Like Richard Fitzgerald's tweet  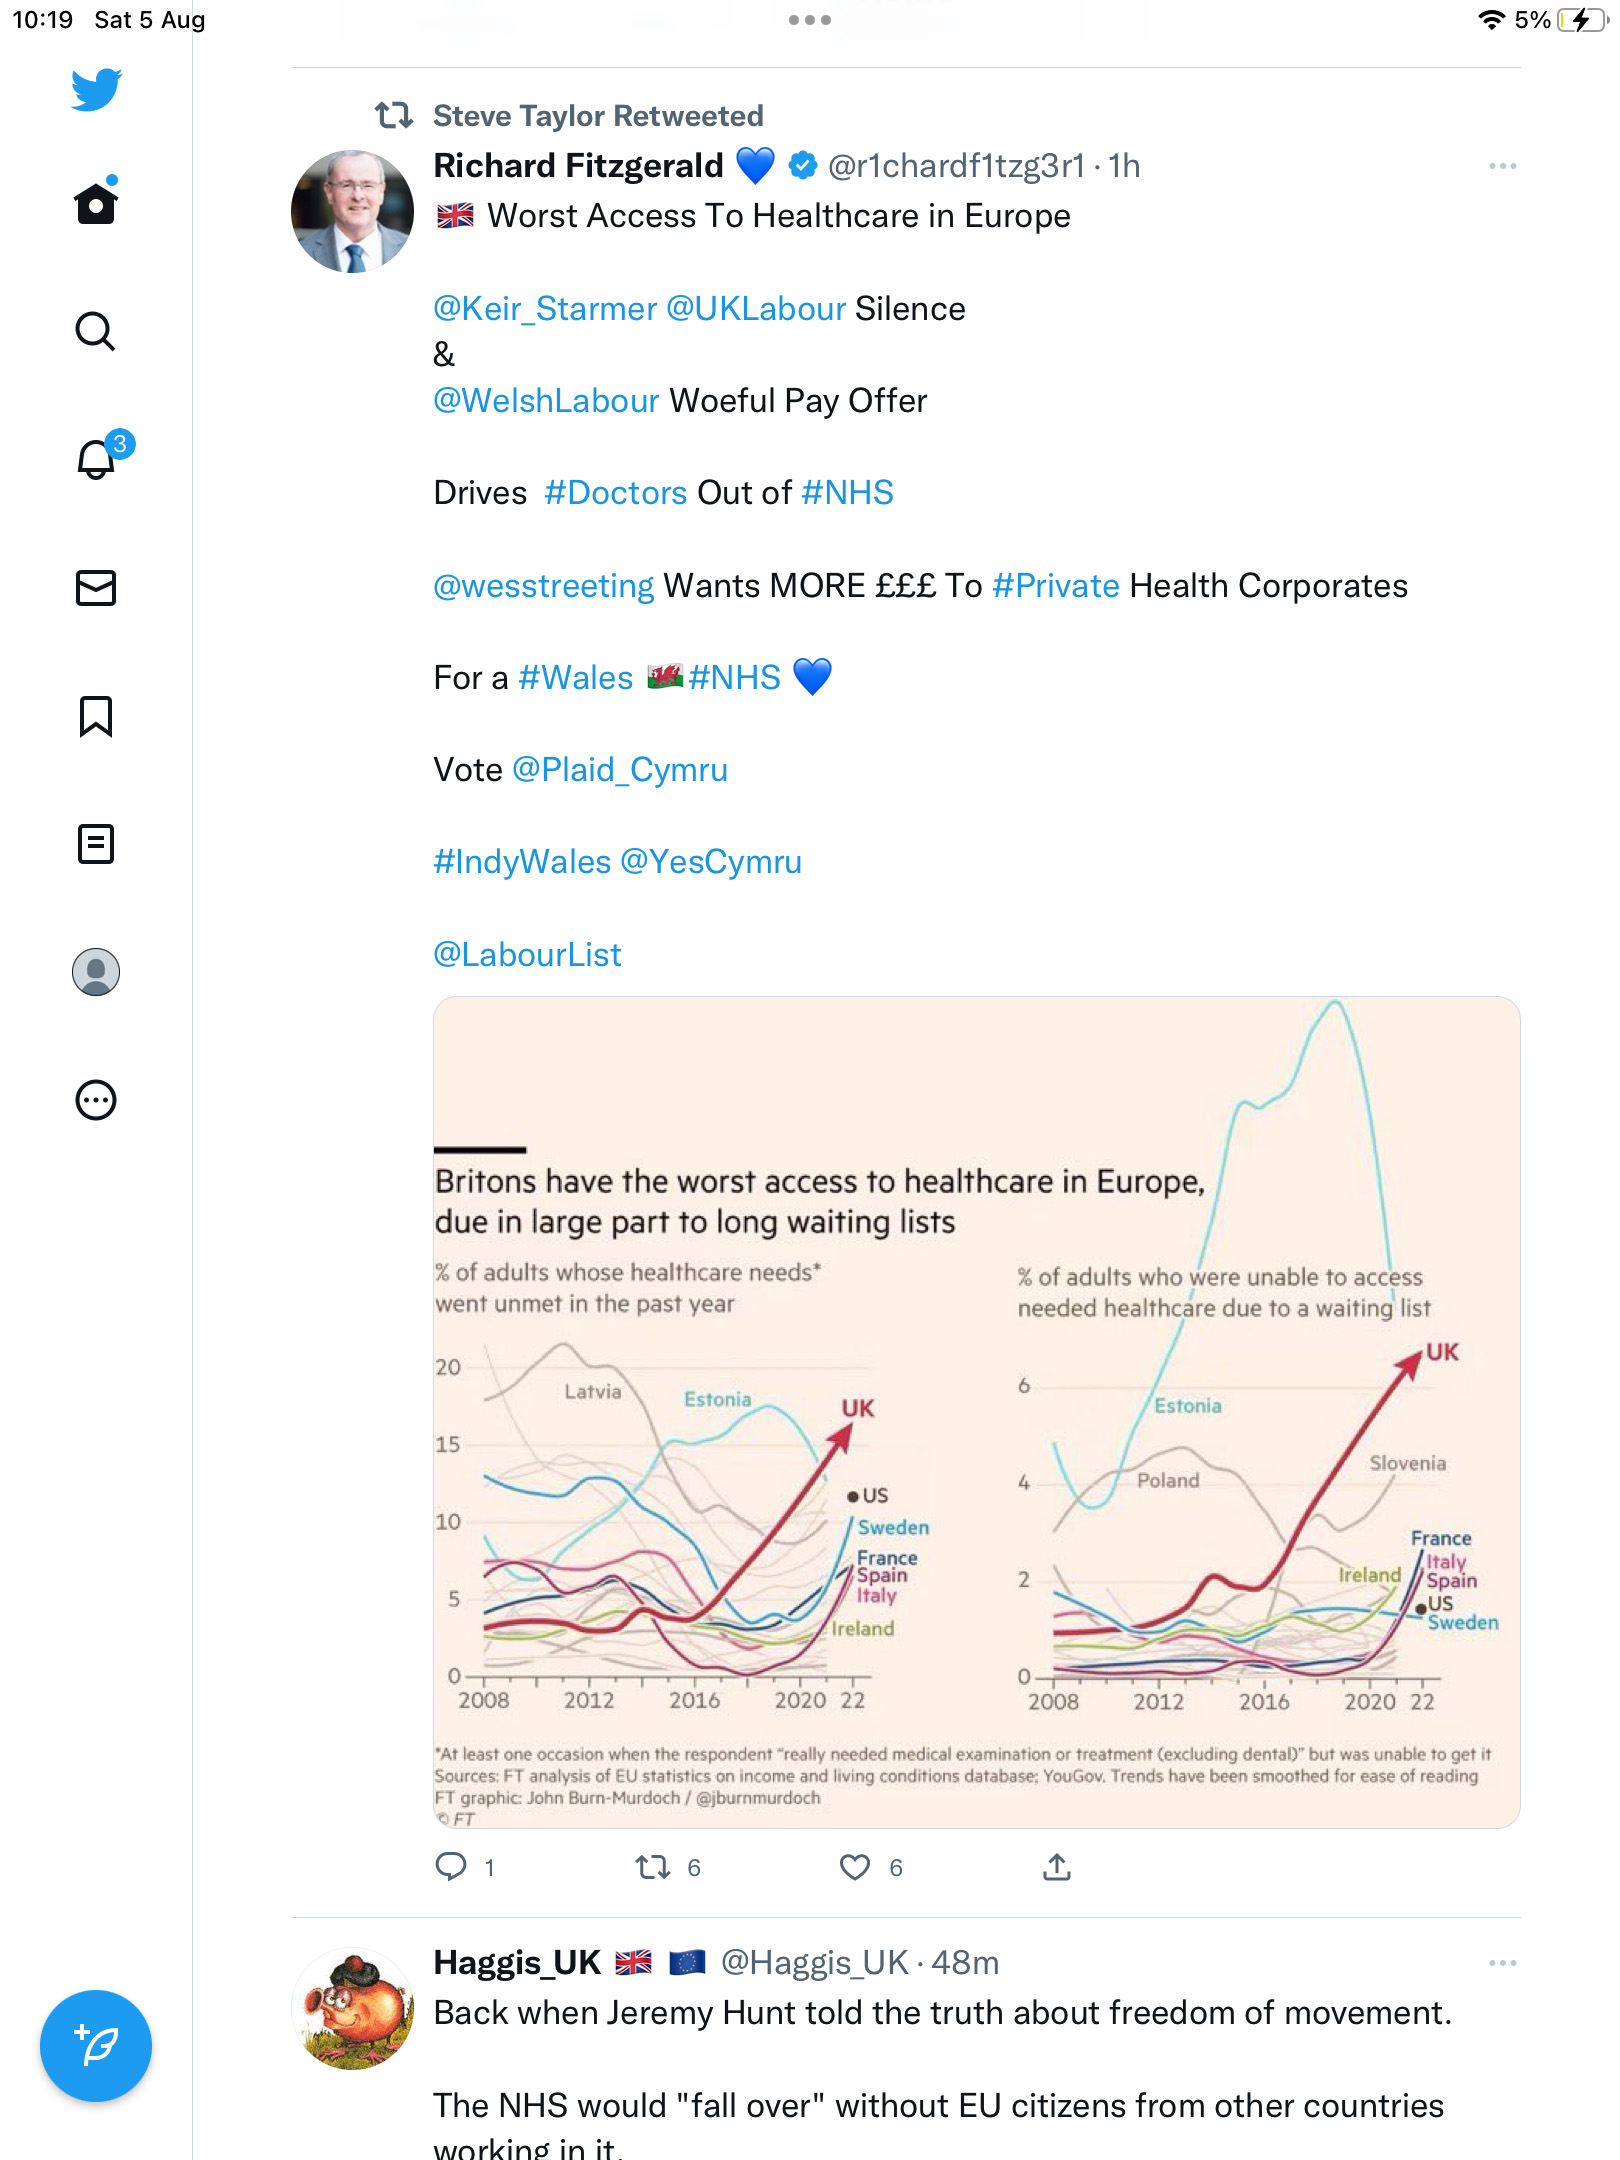[x=855, y=1867]
